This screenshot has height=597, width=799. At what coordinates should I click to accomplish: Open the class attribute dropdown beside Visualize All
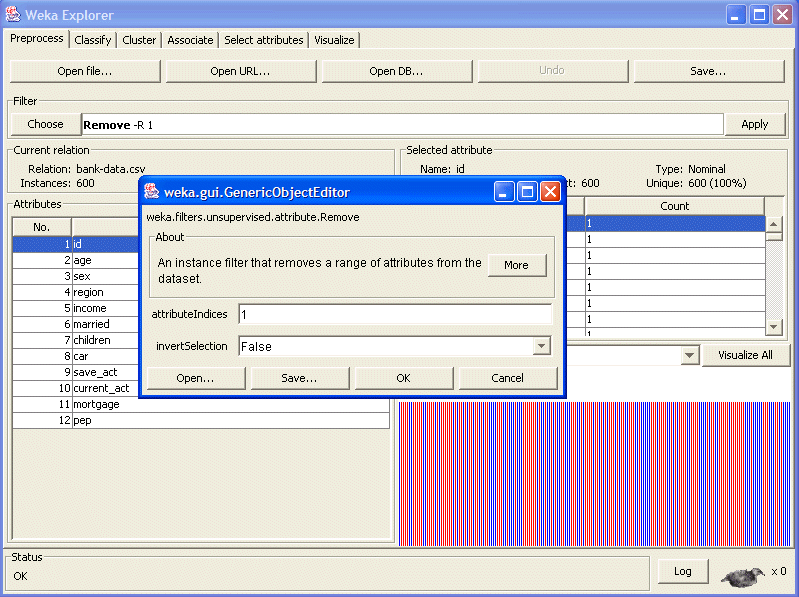pyautogui.click(x=689, y=356)
